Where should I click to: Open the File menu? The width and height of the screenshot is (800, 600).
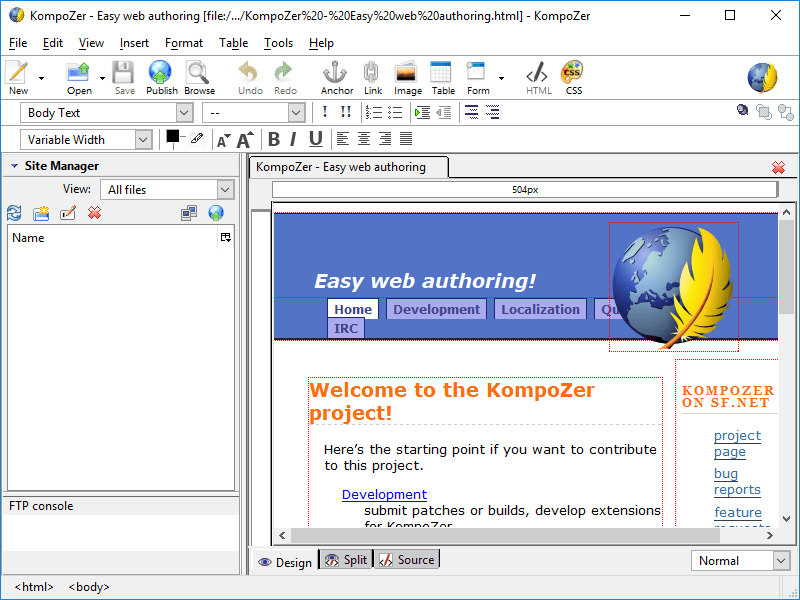(18, 43)
